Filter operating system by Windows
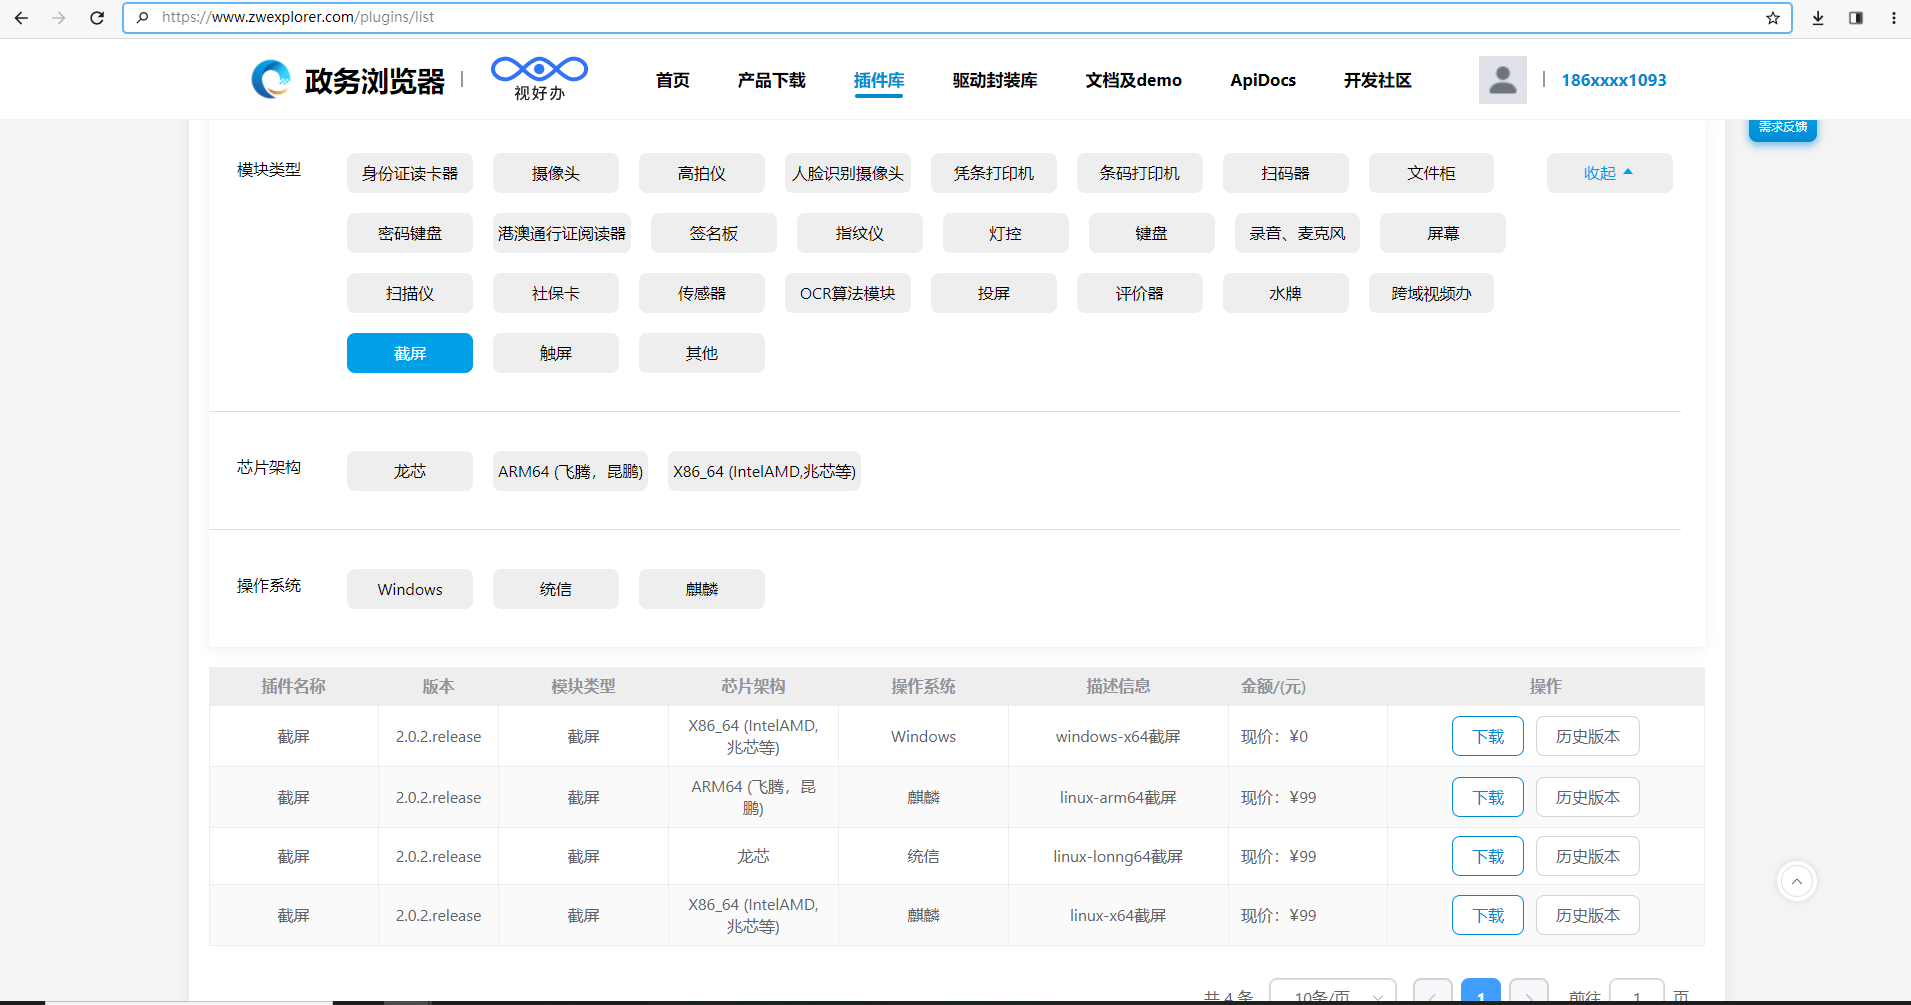Image resolution: width=1911 pixels, height=1005 pixels. (410, 589)
